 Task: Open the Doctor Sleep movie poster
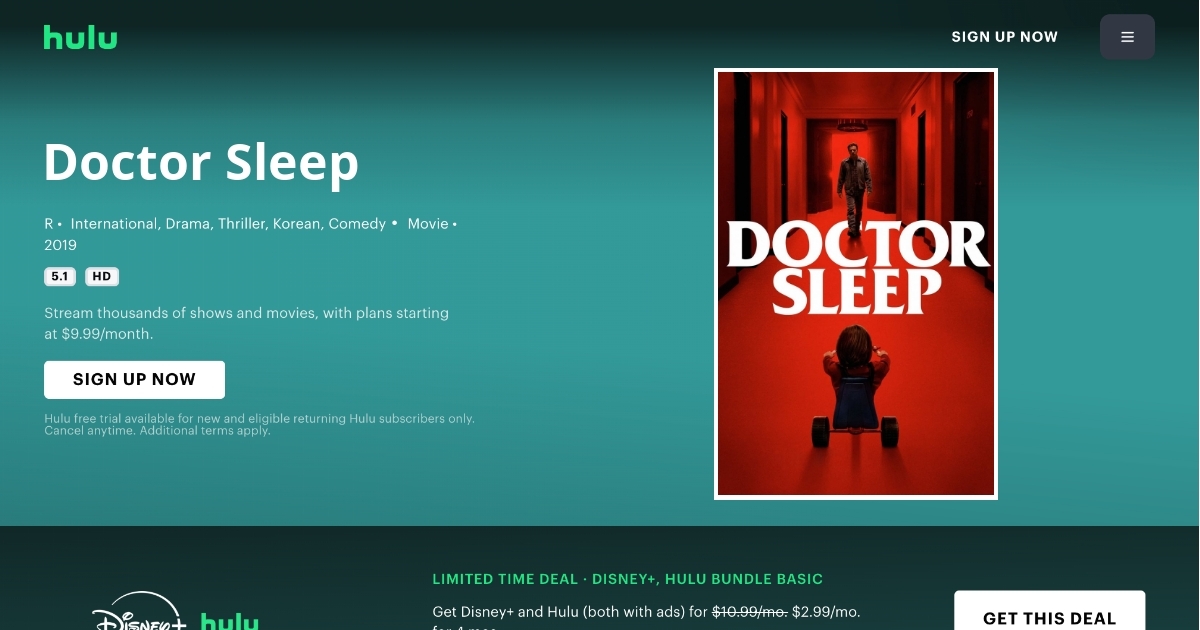[x=856, y=284]
